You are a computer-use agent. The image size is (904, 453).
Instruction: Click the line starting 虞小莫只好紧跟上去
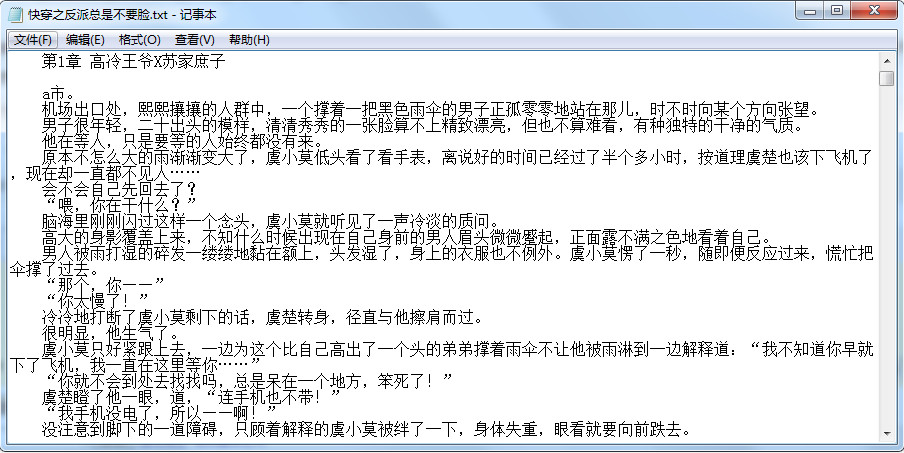click(457, 349)
